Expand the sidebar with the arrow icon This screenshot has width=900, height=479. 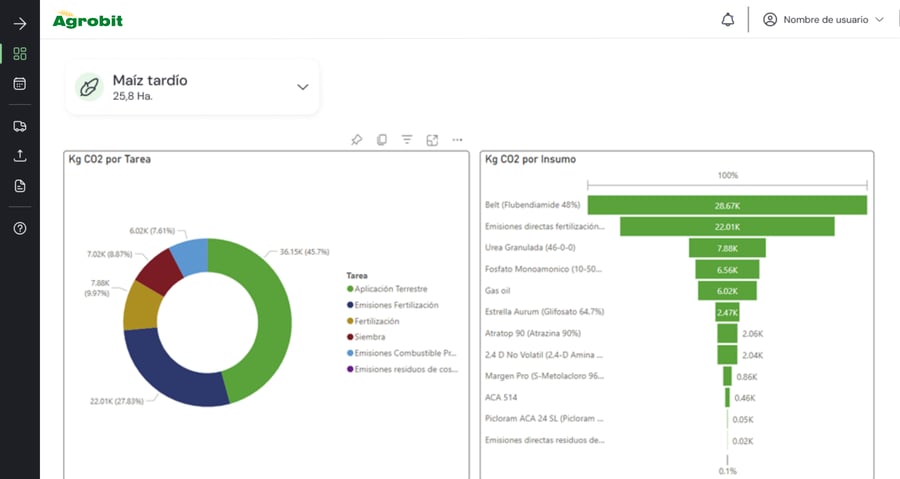pos(20,24)
